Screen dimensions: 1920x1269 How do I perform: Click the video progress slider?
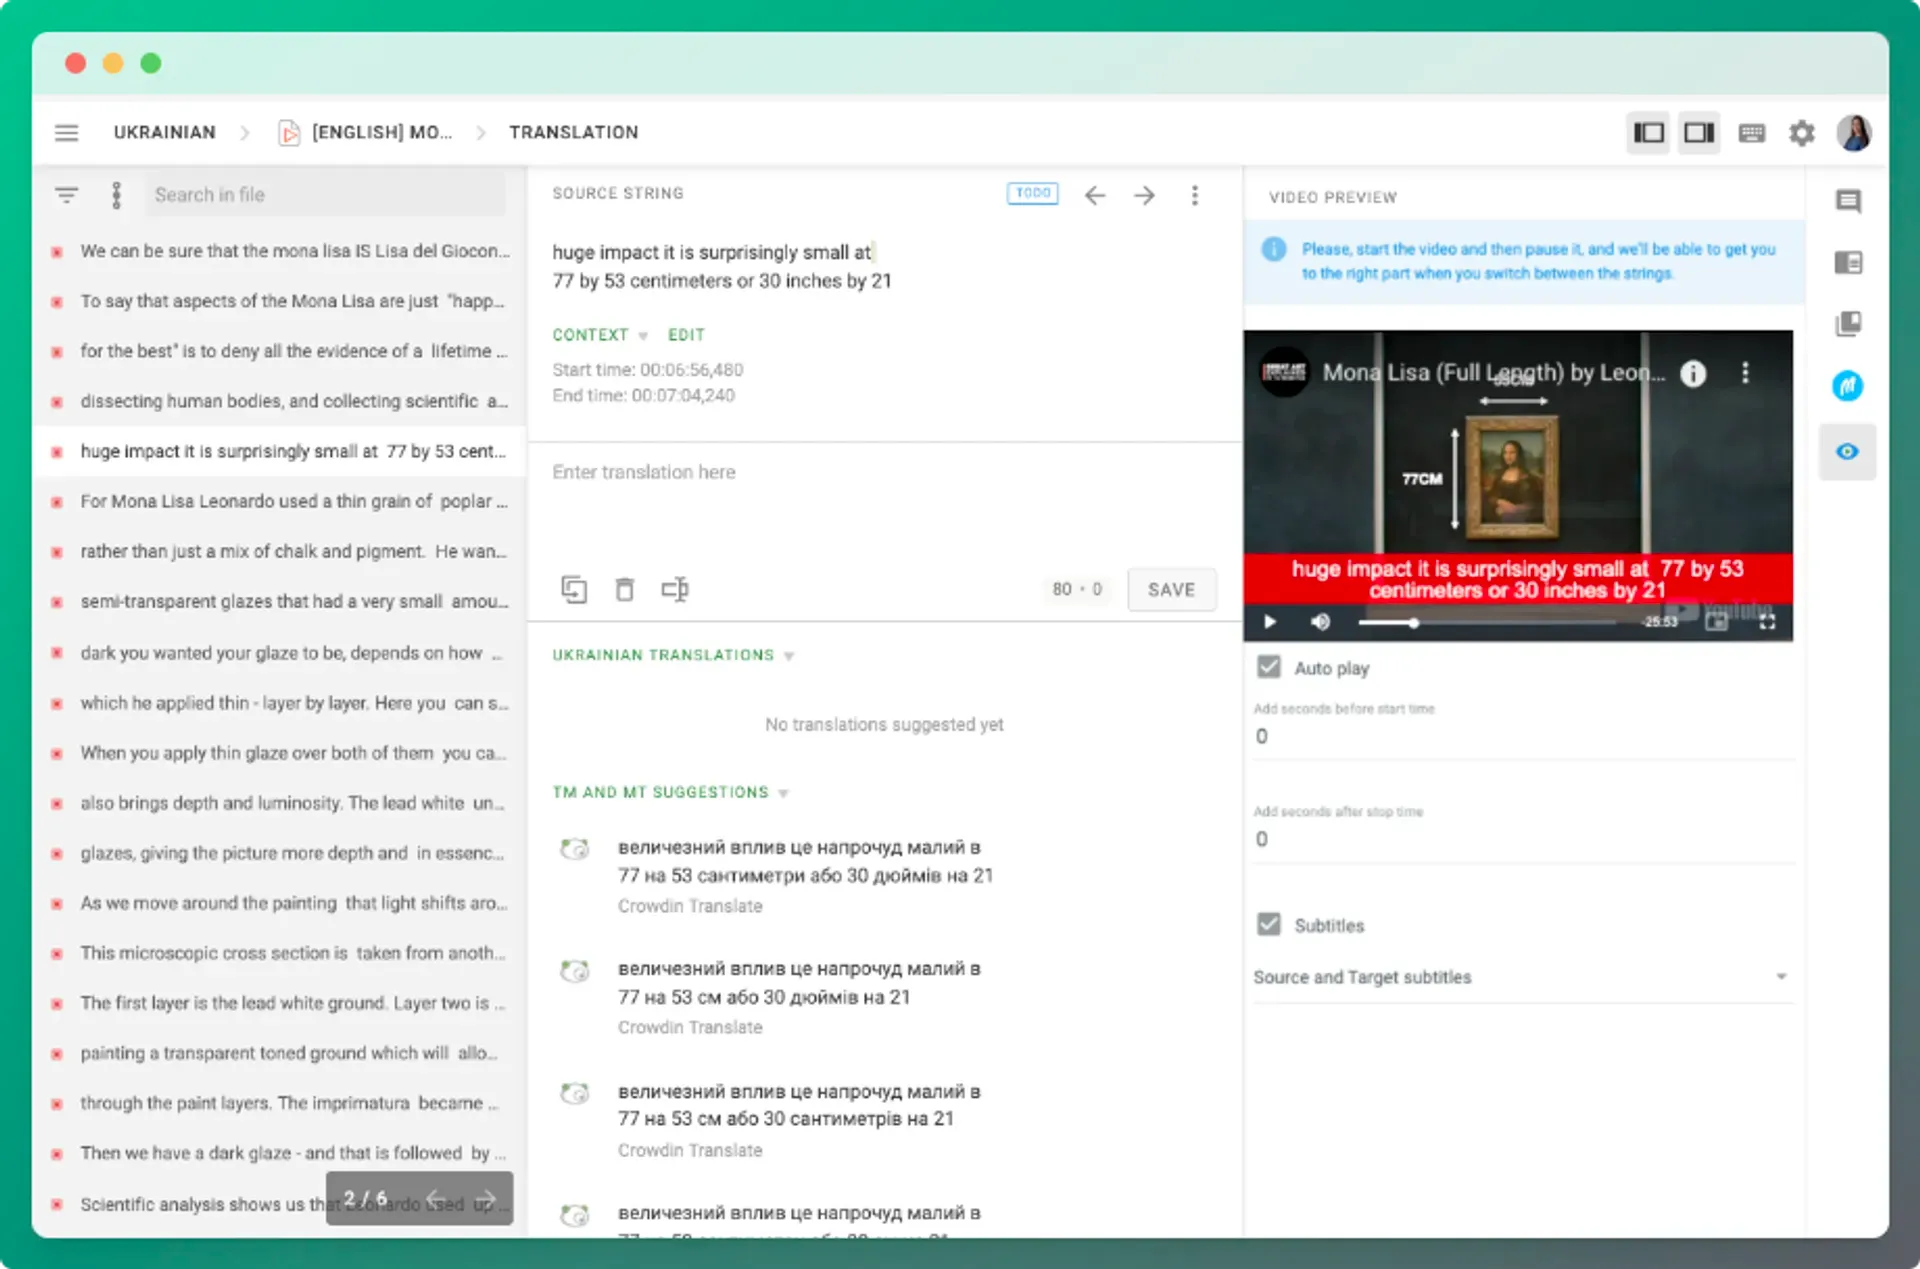[1486, 622]
